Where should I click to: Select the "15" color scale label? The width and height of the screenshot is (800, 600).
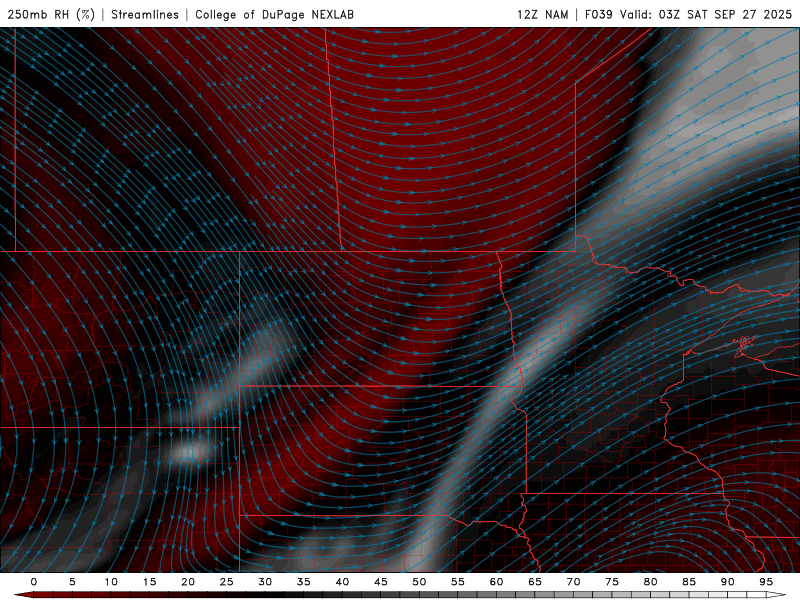(149, 582)
